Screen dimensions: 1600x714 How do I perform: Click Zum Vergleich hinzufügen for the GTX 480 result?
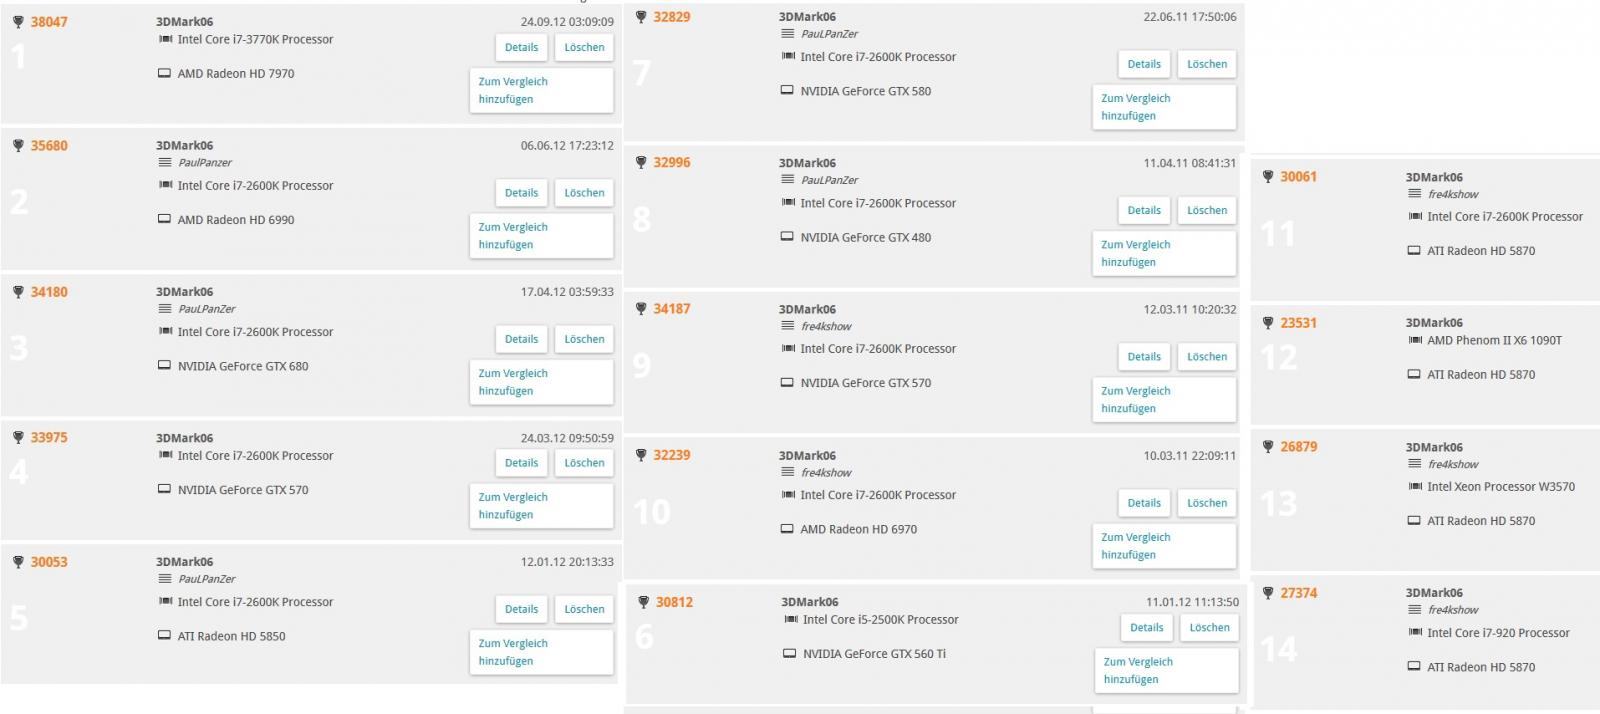tap(1164, 253)
